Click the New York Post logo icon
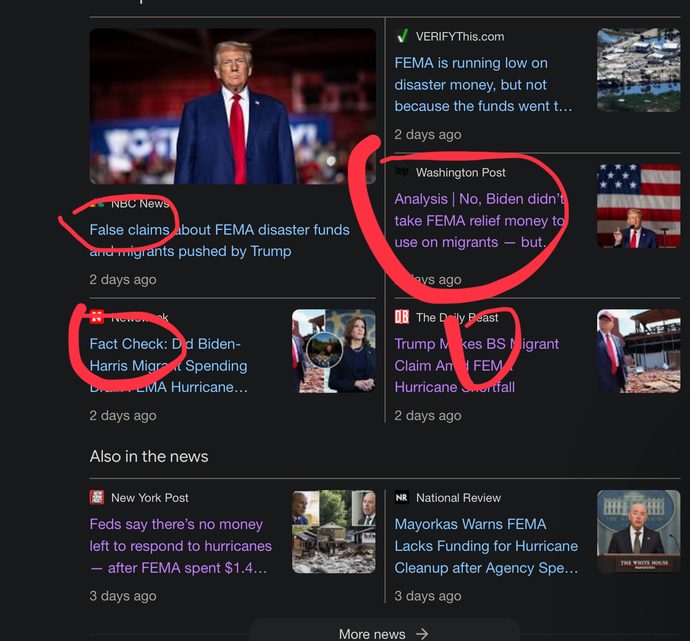Viewport: 690px width, 641px height. tap(97, 498)
